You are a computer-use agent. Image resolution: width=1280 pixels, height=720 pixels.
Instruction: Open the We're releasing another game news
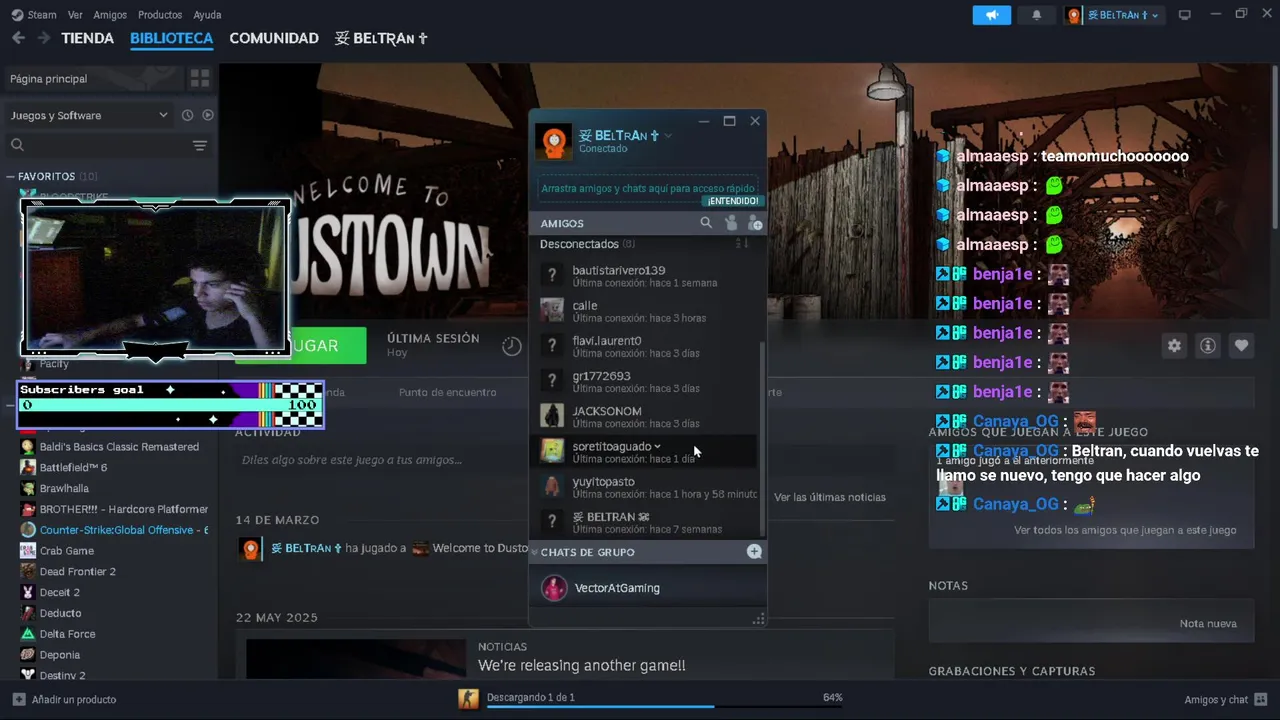coord(582,665)
